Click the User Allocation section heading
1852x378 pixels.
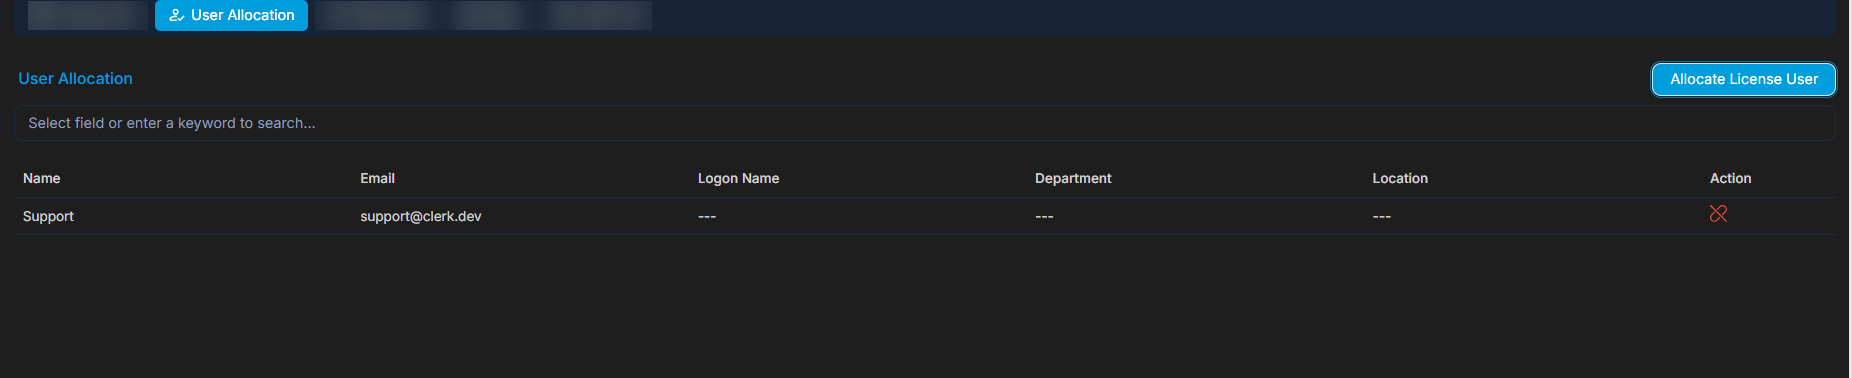point(75,78)
